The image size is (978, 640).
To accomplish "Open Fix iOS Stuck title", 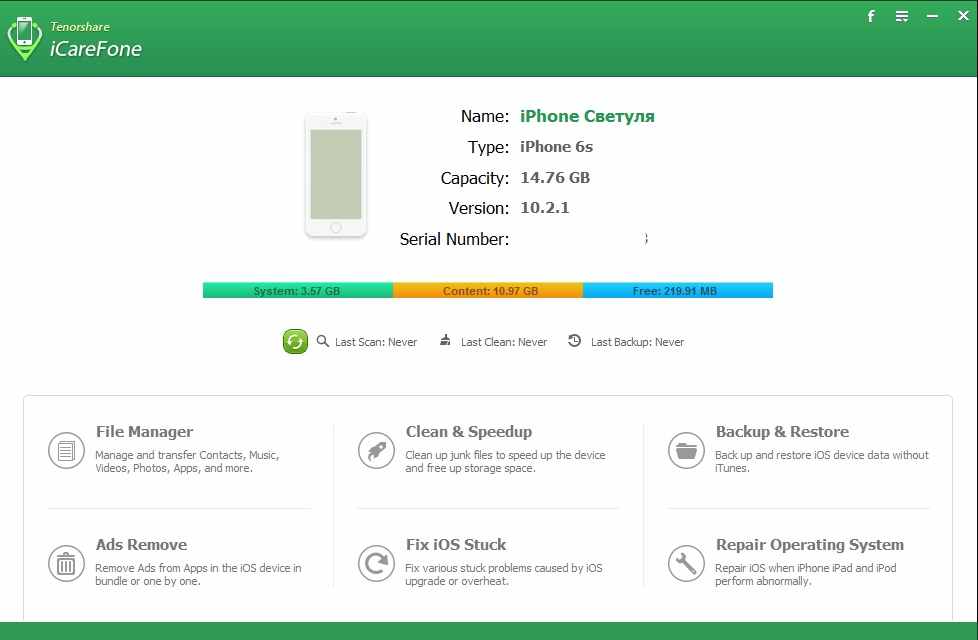I will (x=456, y=545).
